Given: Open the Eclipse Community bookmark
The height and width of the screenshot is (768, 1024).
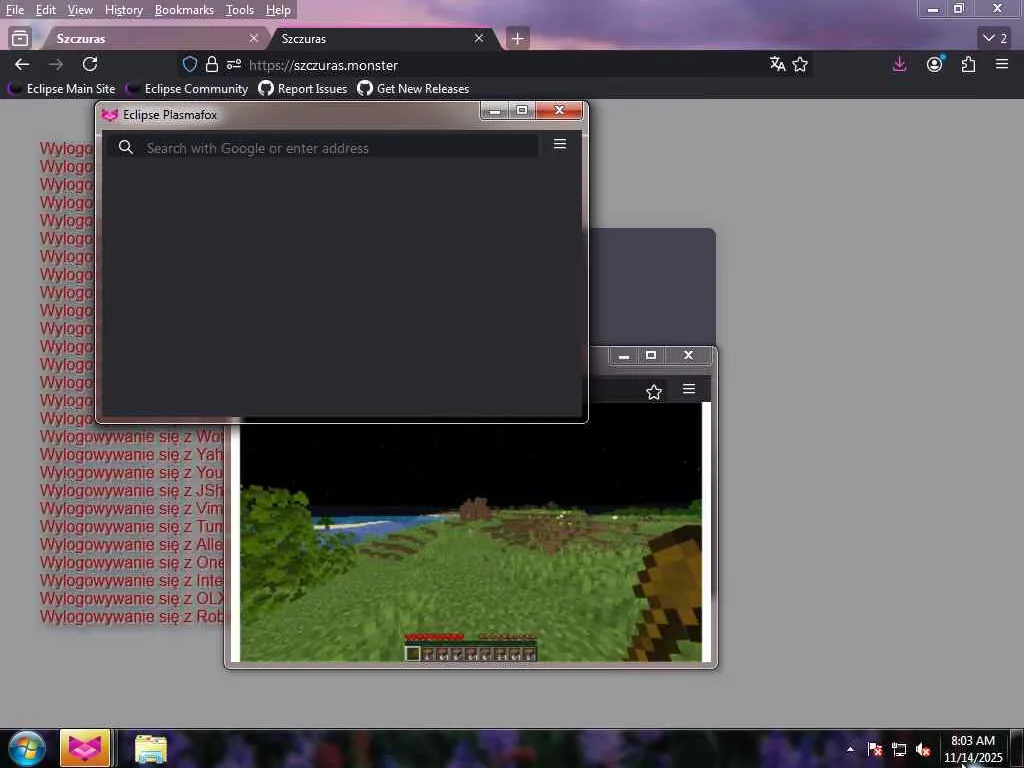Looking at the screenshot, I should [x=187, y=88].
